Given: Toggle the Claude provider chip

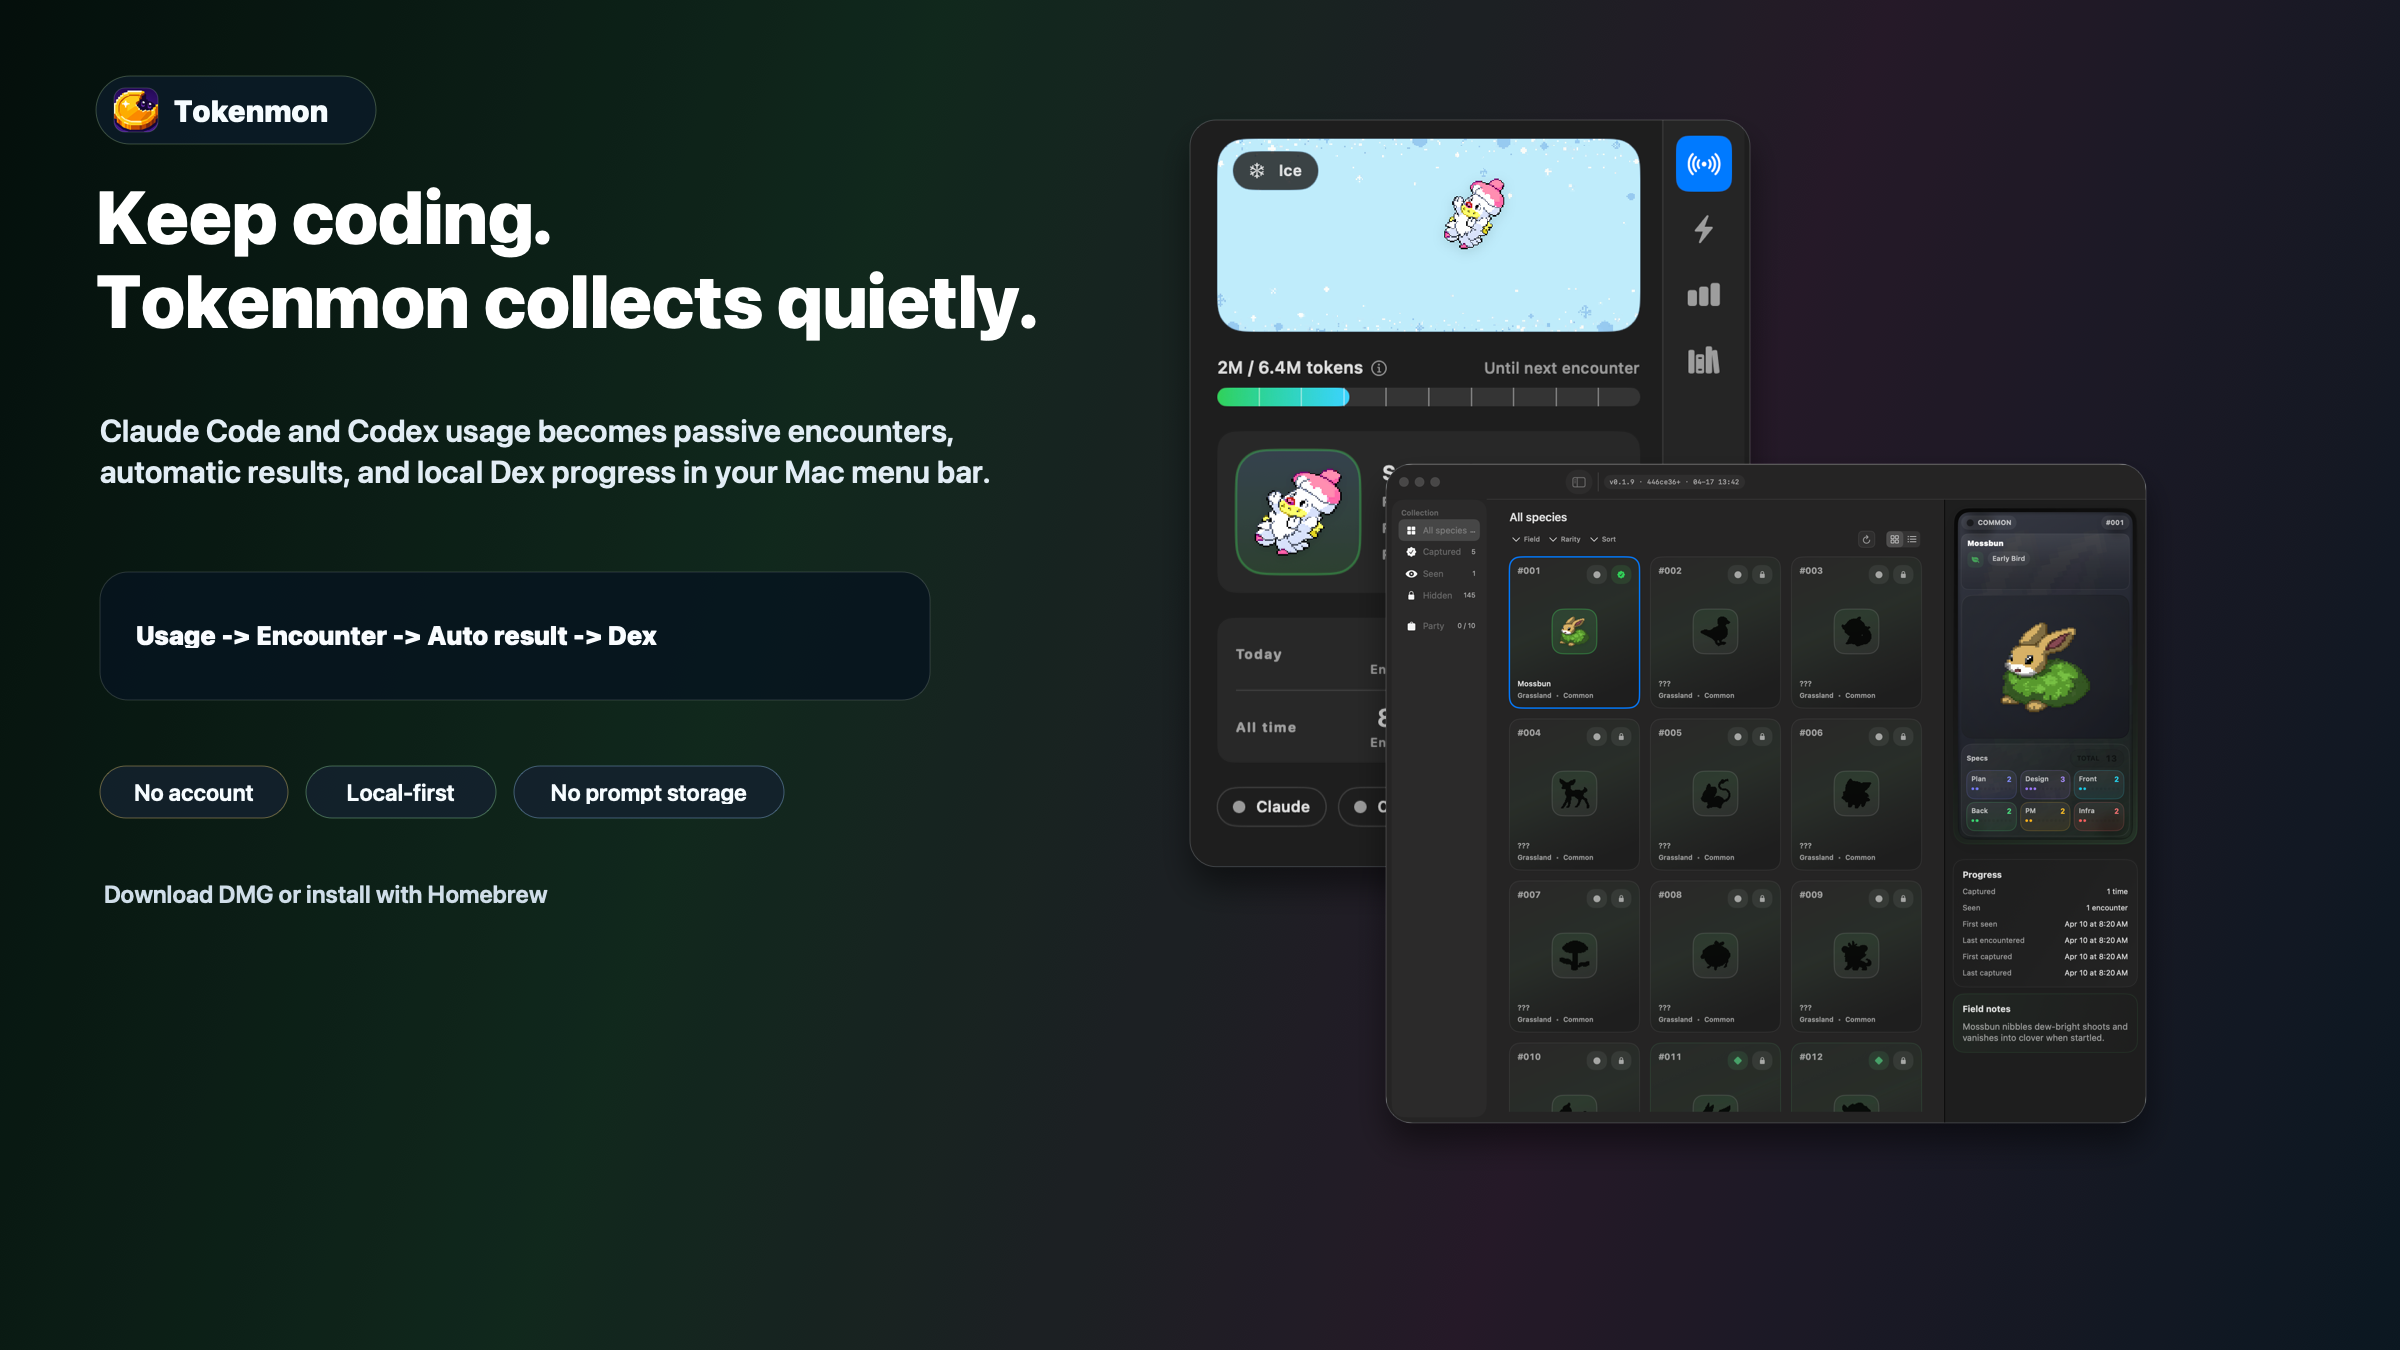Looking at the screenshot, I should pyautogui.click(x=1271, y=807).
